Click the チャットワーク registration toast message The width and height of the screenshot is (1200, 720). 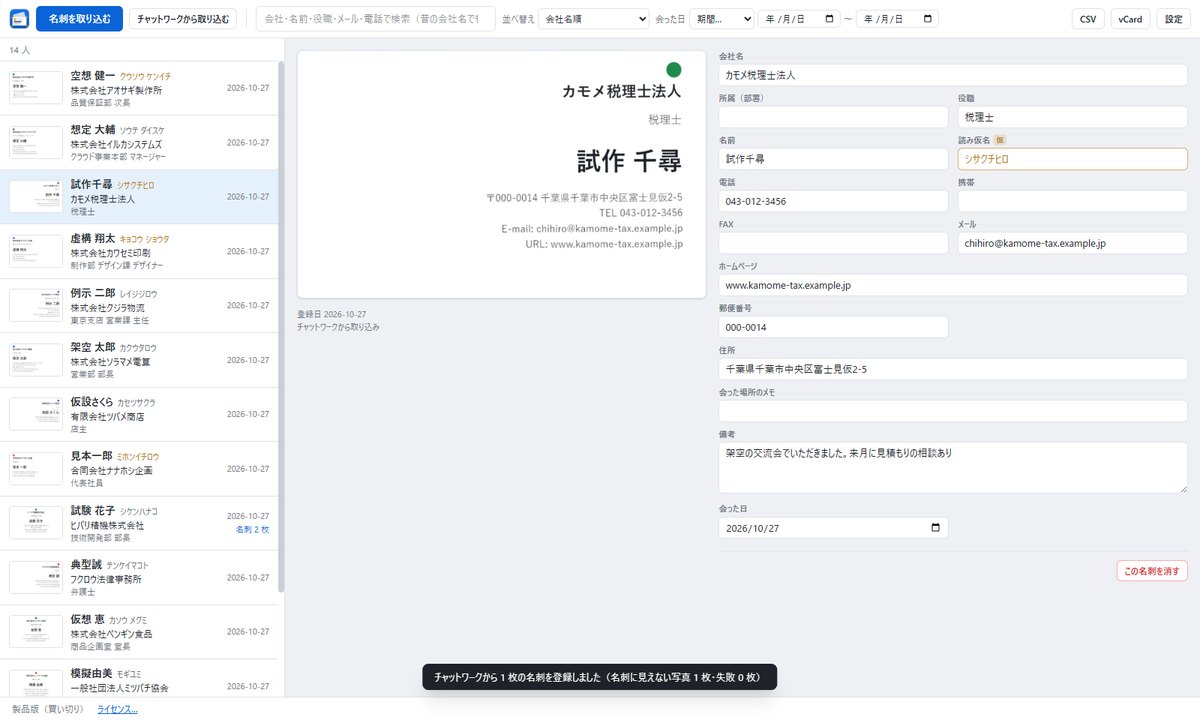[x=599, y=677]
